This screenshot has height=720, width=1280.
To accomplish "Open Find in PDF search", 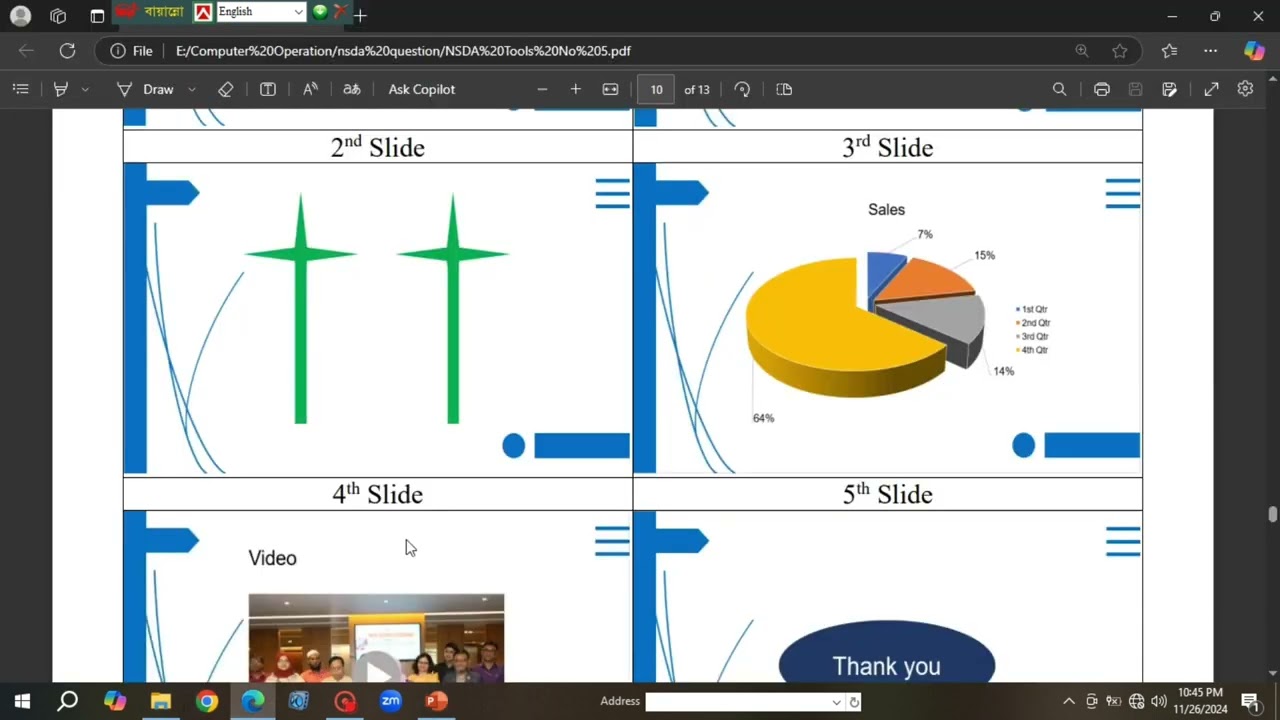I will point(1059,89).
